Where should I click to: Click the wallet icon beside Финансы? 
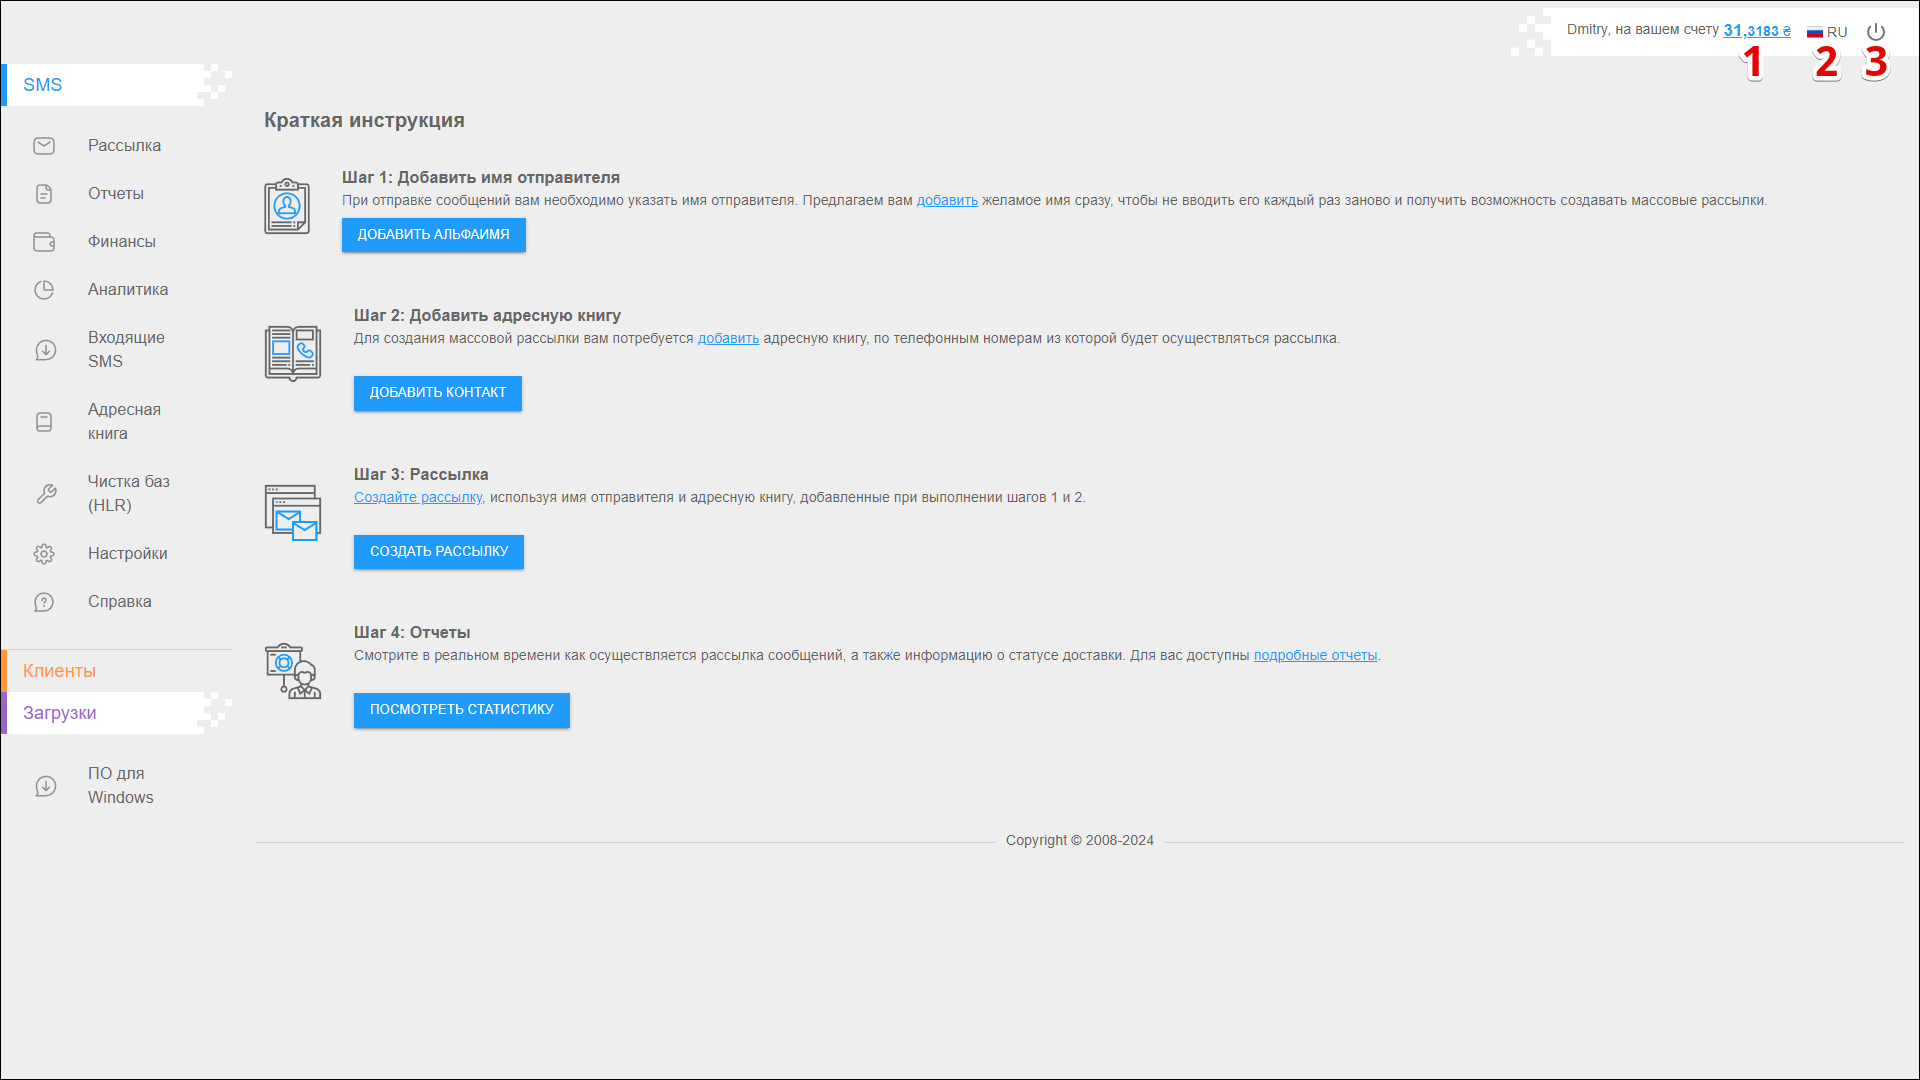[x=44, y=242]
